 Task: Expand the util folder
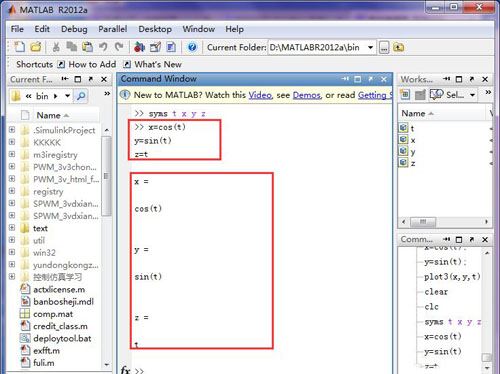pos(12,240)
